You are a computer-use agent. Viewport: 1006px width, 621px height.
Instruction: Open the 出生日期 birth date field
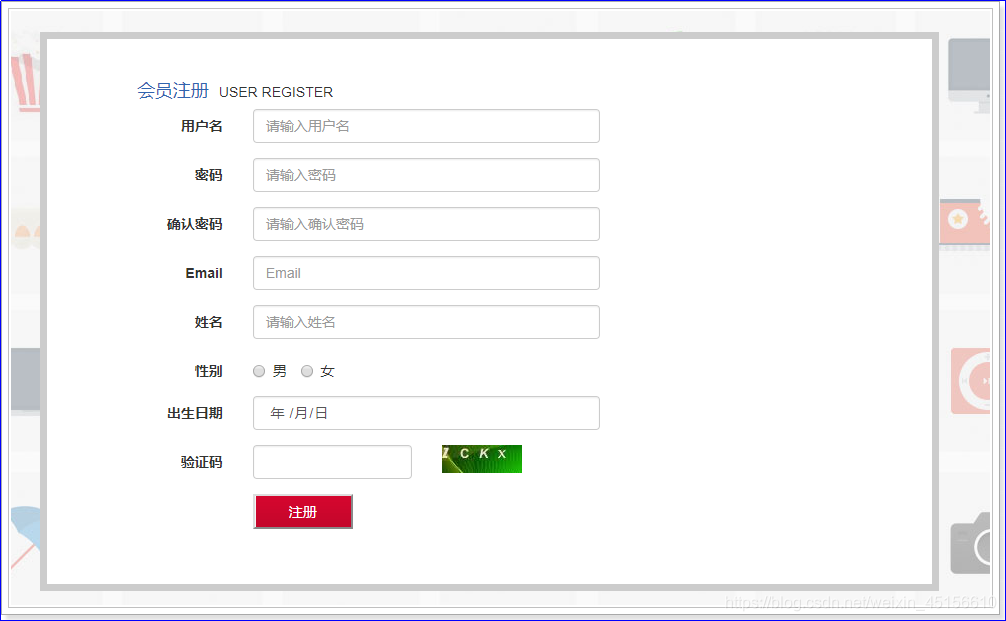(x=426, y=413)
